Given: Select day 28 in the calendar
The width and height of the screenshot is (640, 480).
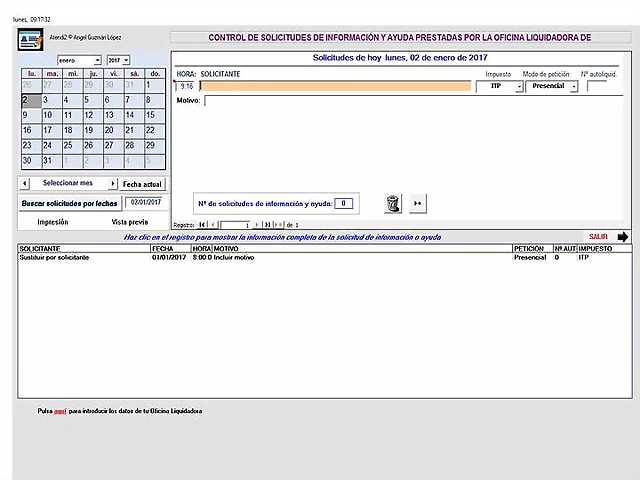Looking at the screenshot, I should [x=134, y=145].
